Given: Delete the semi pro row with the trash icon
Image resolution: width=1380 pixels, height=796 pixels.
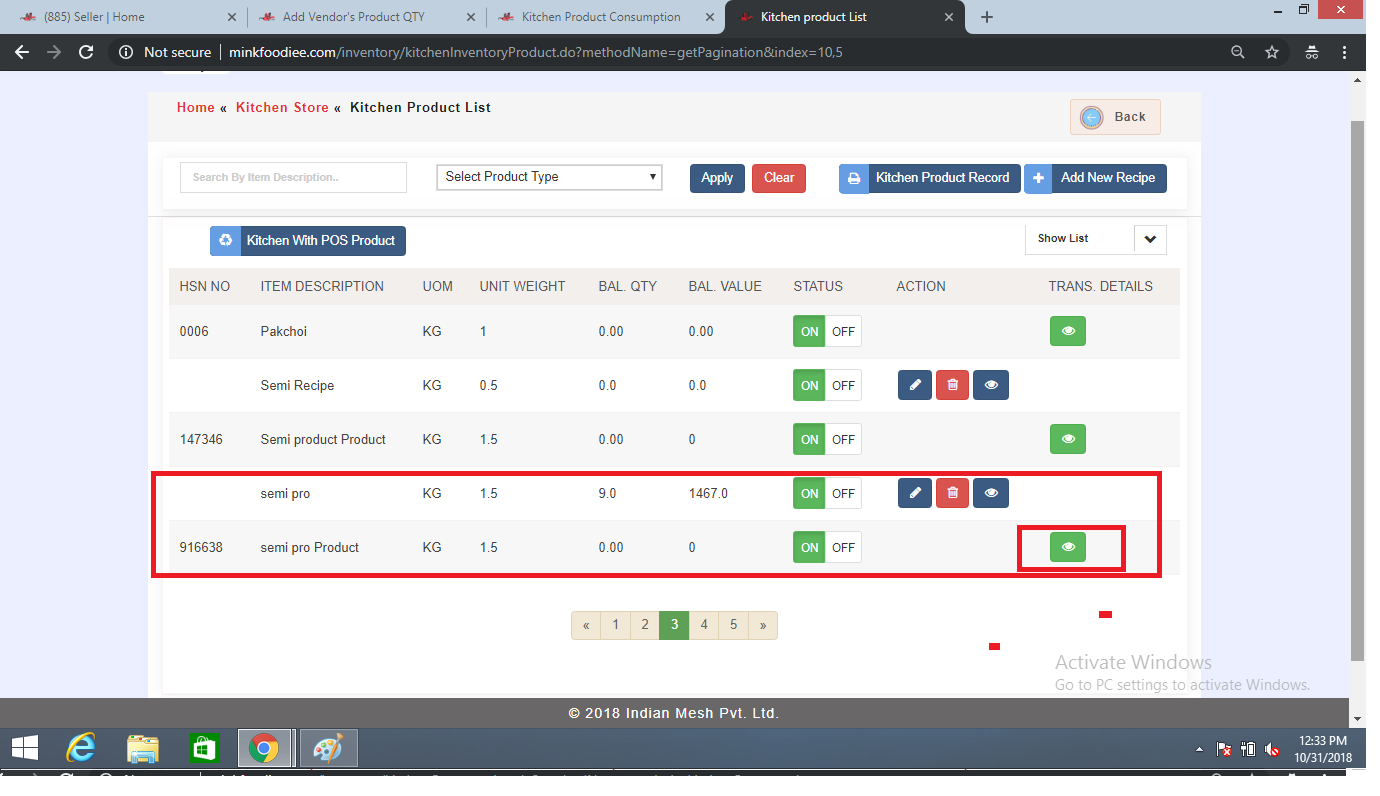Looking at the screenshot, I should click(952, 493).
